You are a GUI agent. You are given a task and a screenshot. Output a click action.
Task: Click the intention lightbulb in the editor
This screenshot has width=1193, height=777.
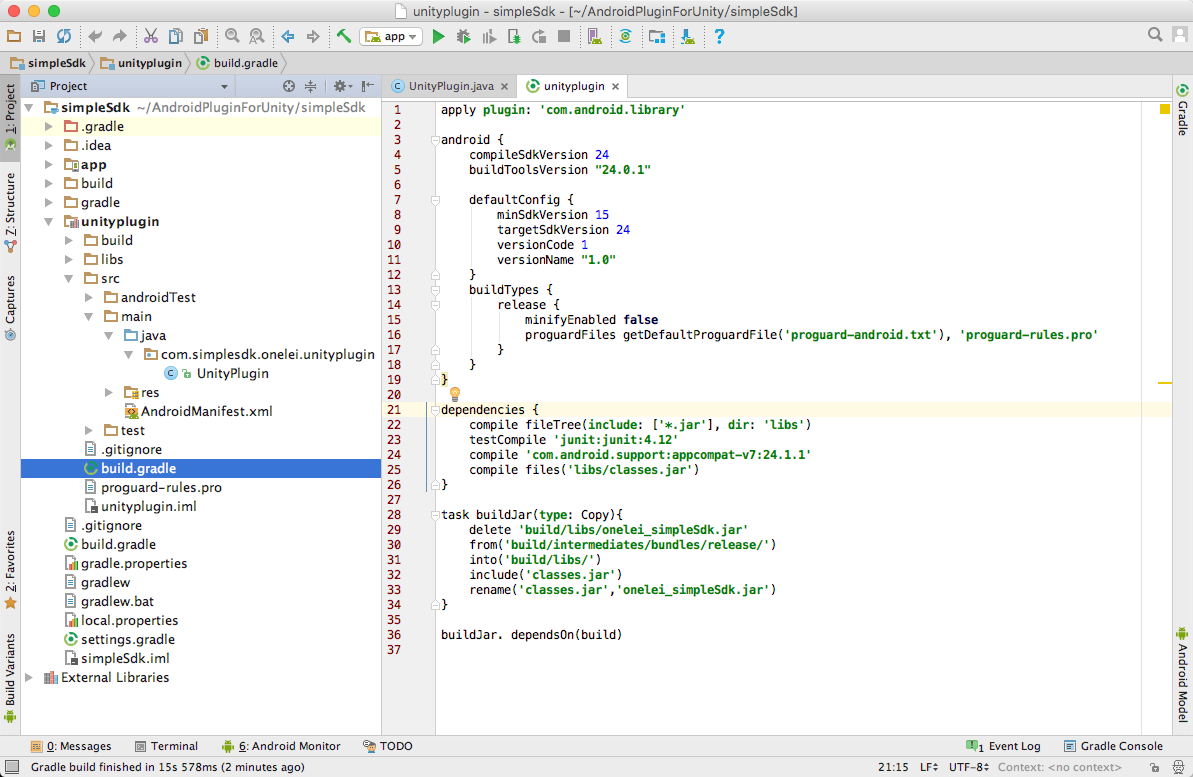point(454,394)
